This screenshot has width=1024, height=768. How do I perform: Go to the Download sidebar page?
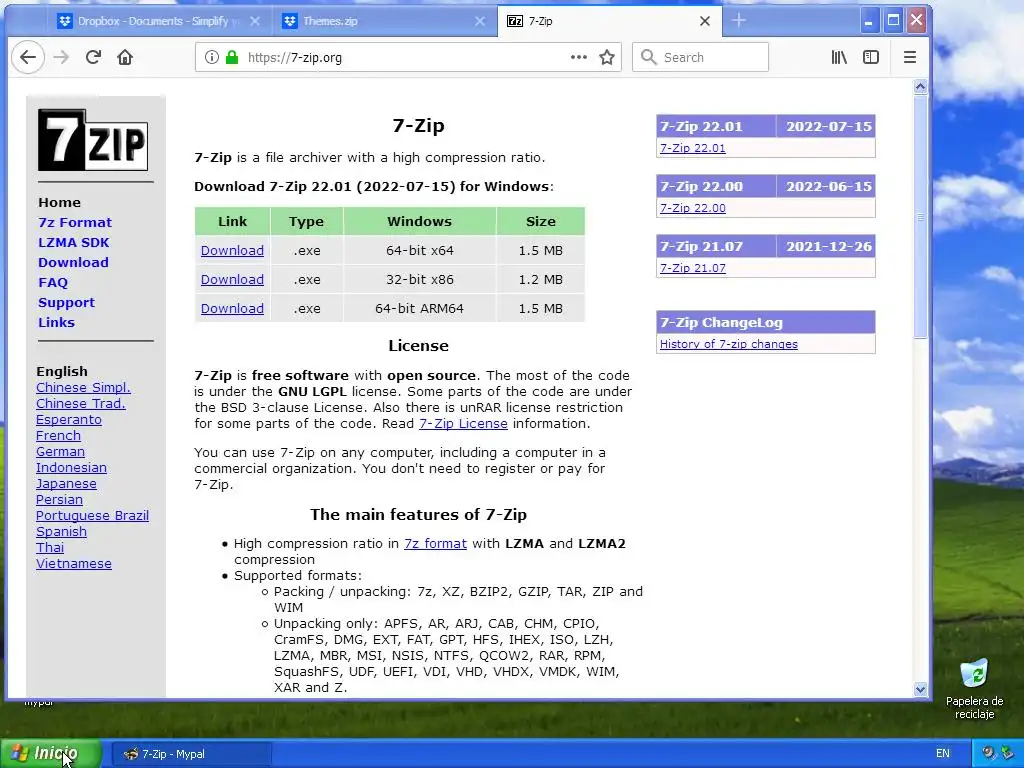(x=73, y=263)
